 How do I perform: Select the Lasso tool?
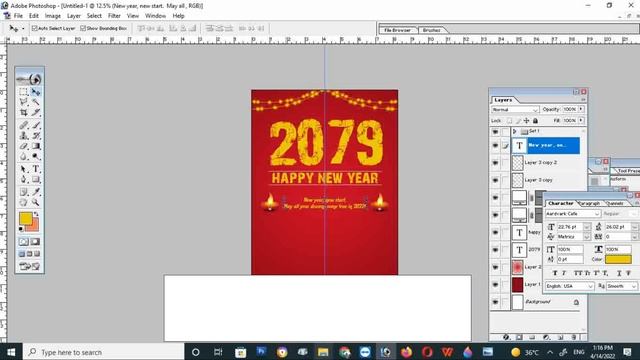(x=24, y=102)
